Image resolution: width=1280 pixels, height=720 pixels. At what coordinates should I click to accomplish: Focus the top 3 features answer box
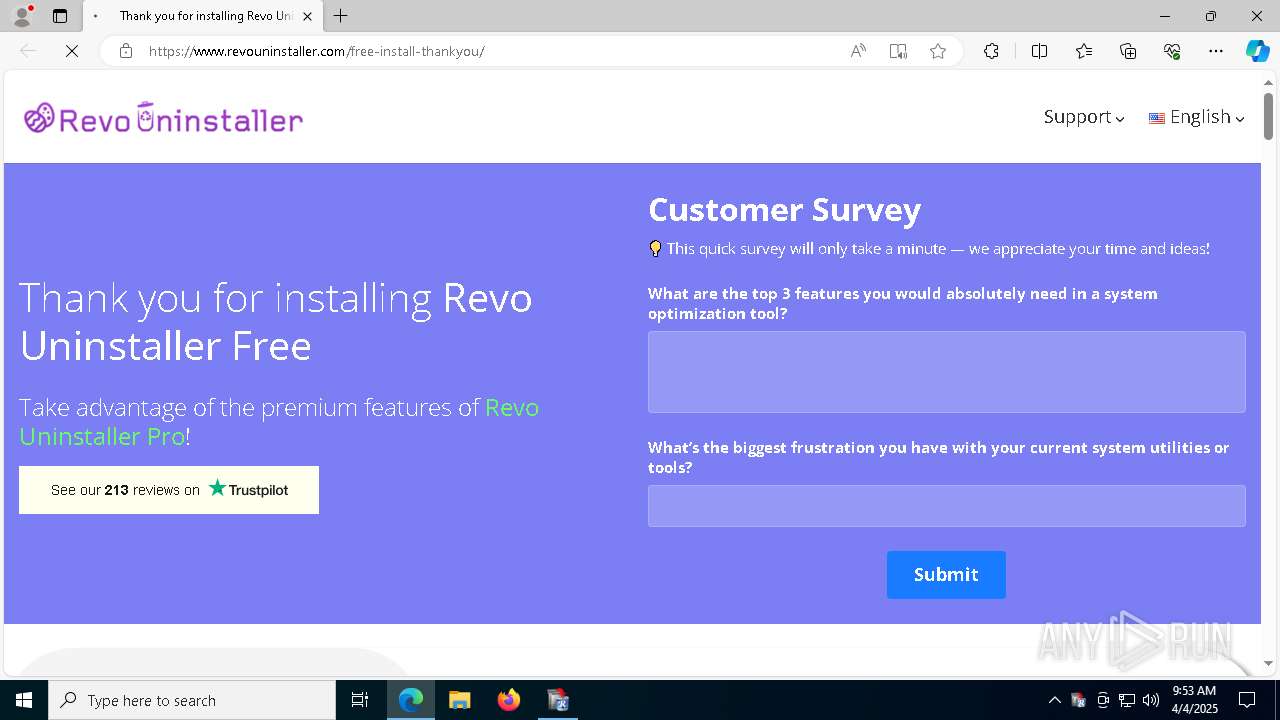coord(946,372)
